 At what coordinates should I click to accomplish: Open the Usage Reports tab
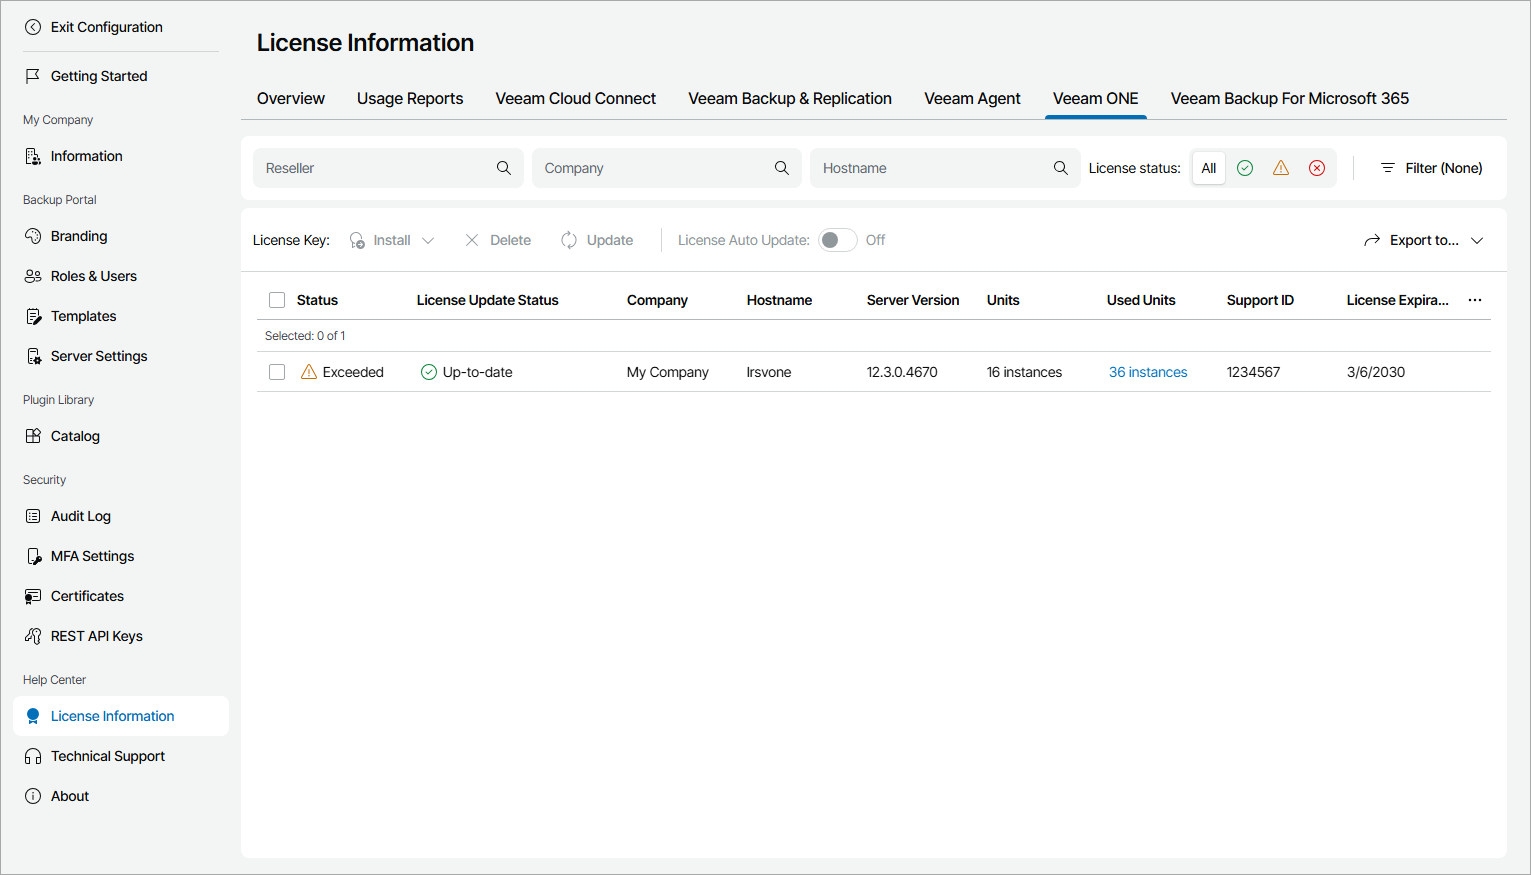[410, 98]
